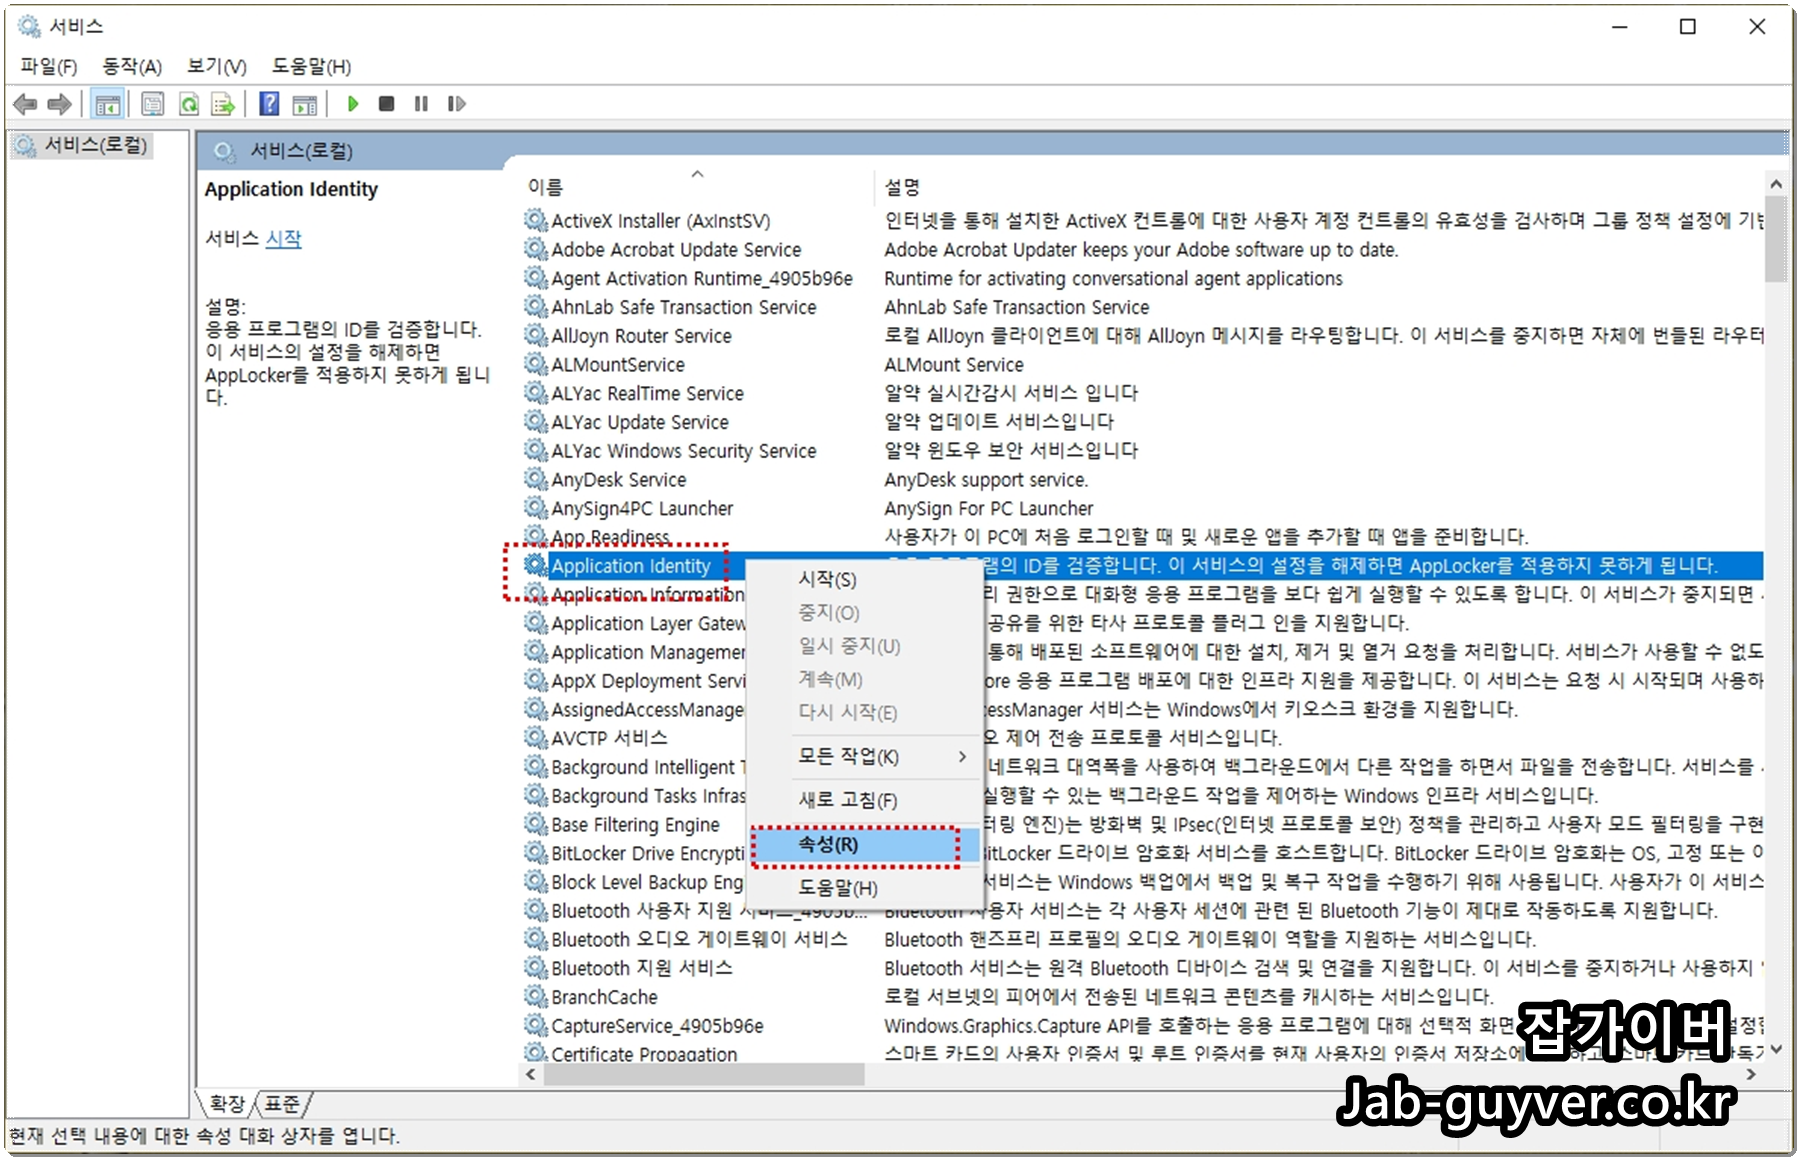Toggle the Action pane toolbar icon
This screenshot has height=1160, width=1800.
tap(305, 103)
